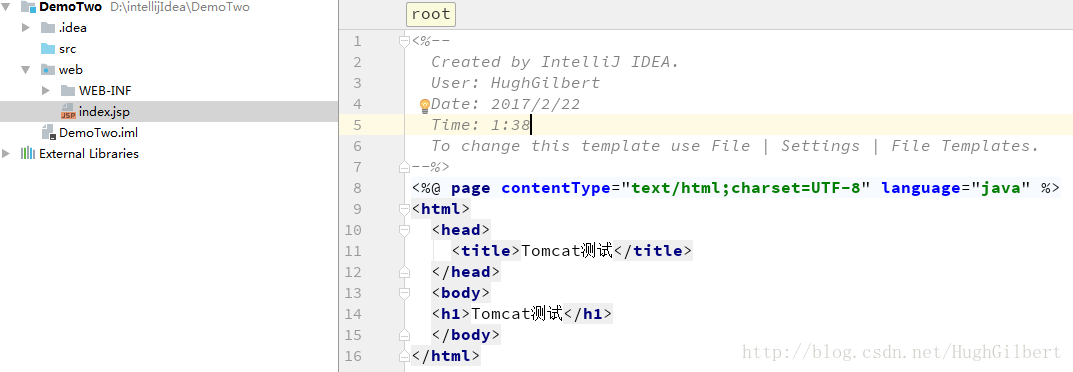This screenshot has height=372, width=1073.
Task: Click "Created by IntelliJ IDEA." comment
Action: (555, 62)
